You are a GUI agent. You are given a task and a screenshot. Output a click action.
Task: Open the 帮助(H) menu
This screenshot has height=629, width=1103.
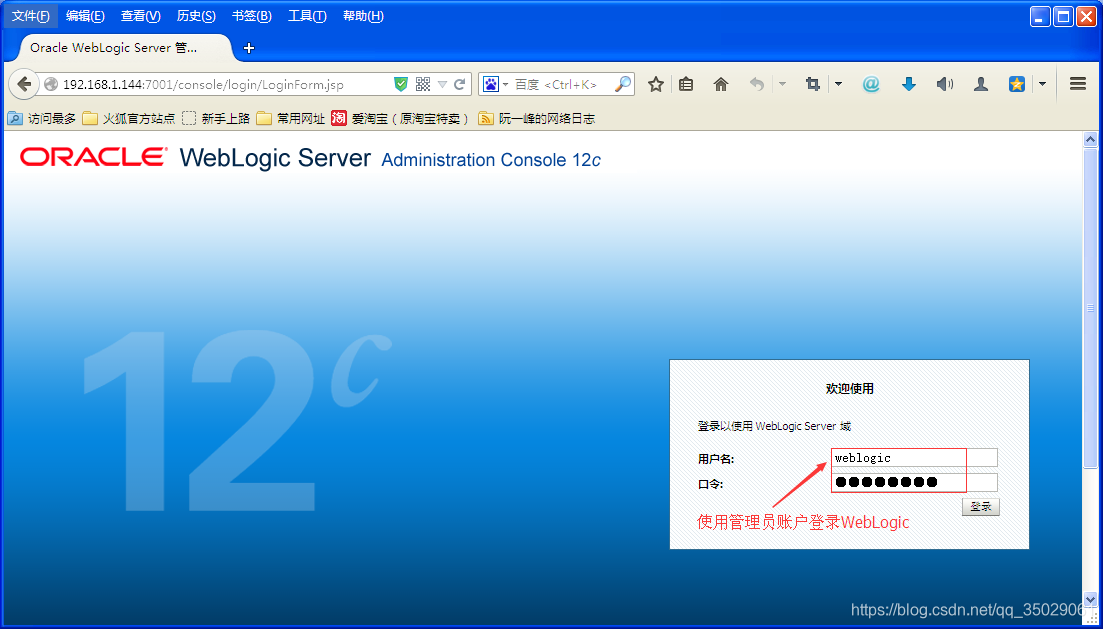coord(363,15)
